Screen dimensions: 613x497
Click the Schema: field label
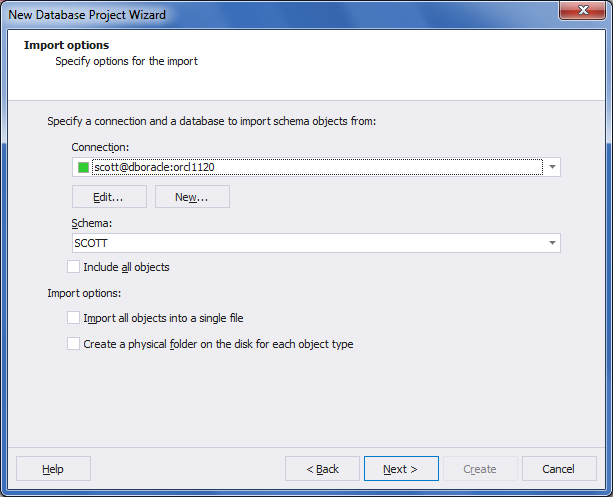click(91, 223)
